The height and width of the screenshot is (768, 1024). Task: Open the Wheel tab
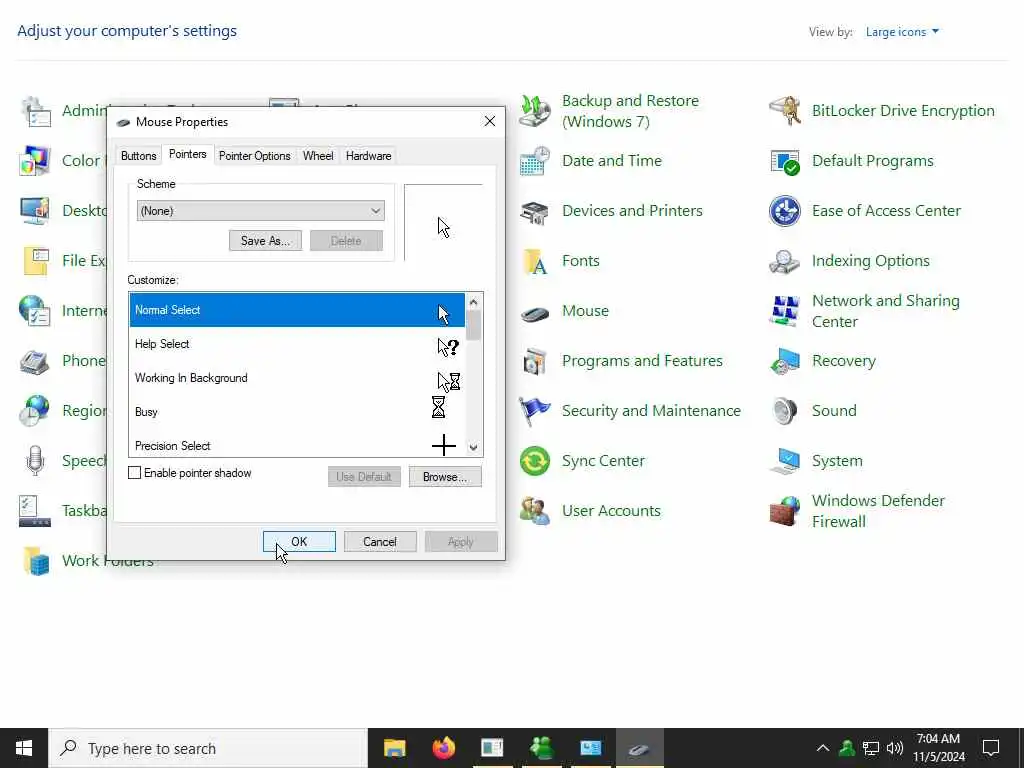(318, 156)
